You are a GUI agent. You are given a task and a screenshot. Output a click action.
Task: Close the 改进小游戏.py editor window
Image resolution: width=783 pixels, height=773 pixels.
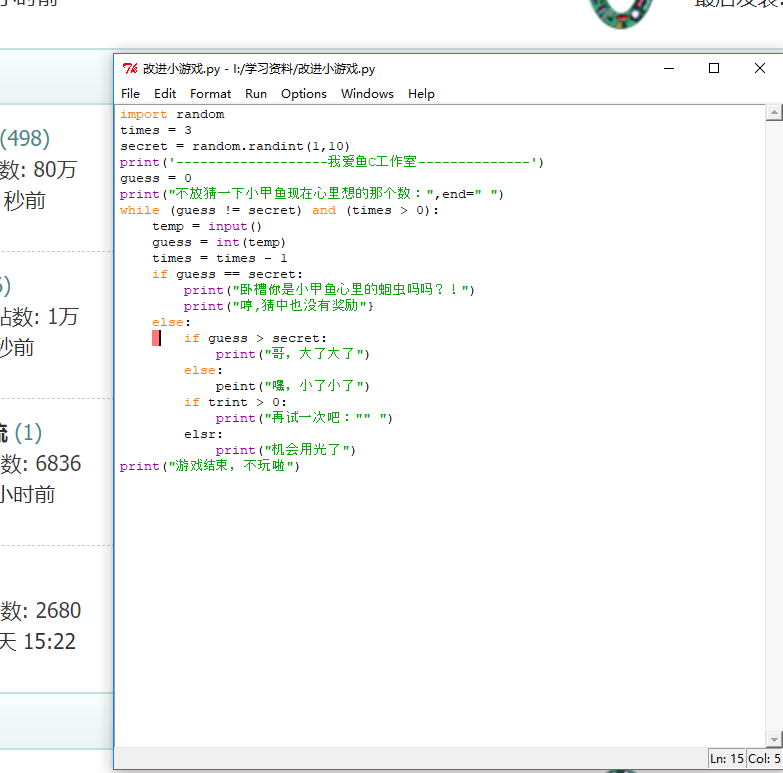760,68
